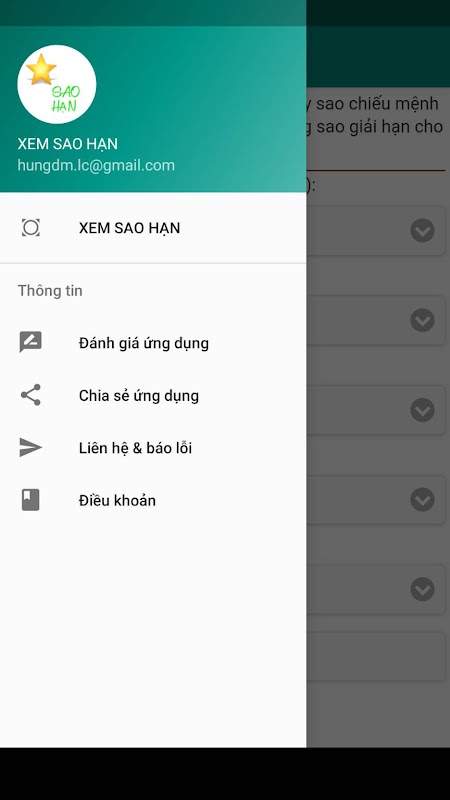The height and width of the screenshot is (800, 450).
Task: Select Đánh giá ứng dụng from drawer
Action: 153,343
